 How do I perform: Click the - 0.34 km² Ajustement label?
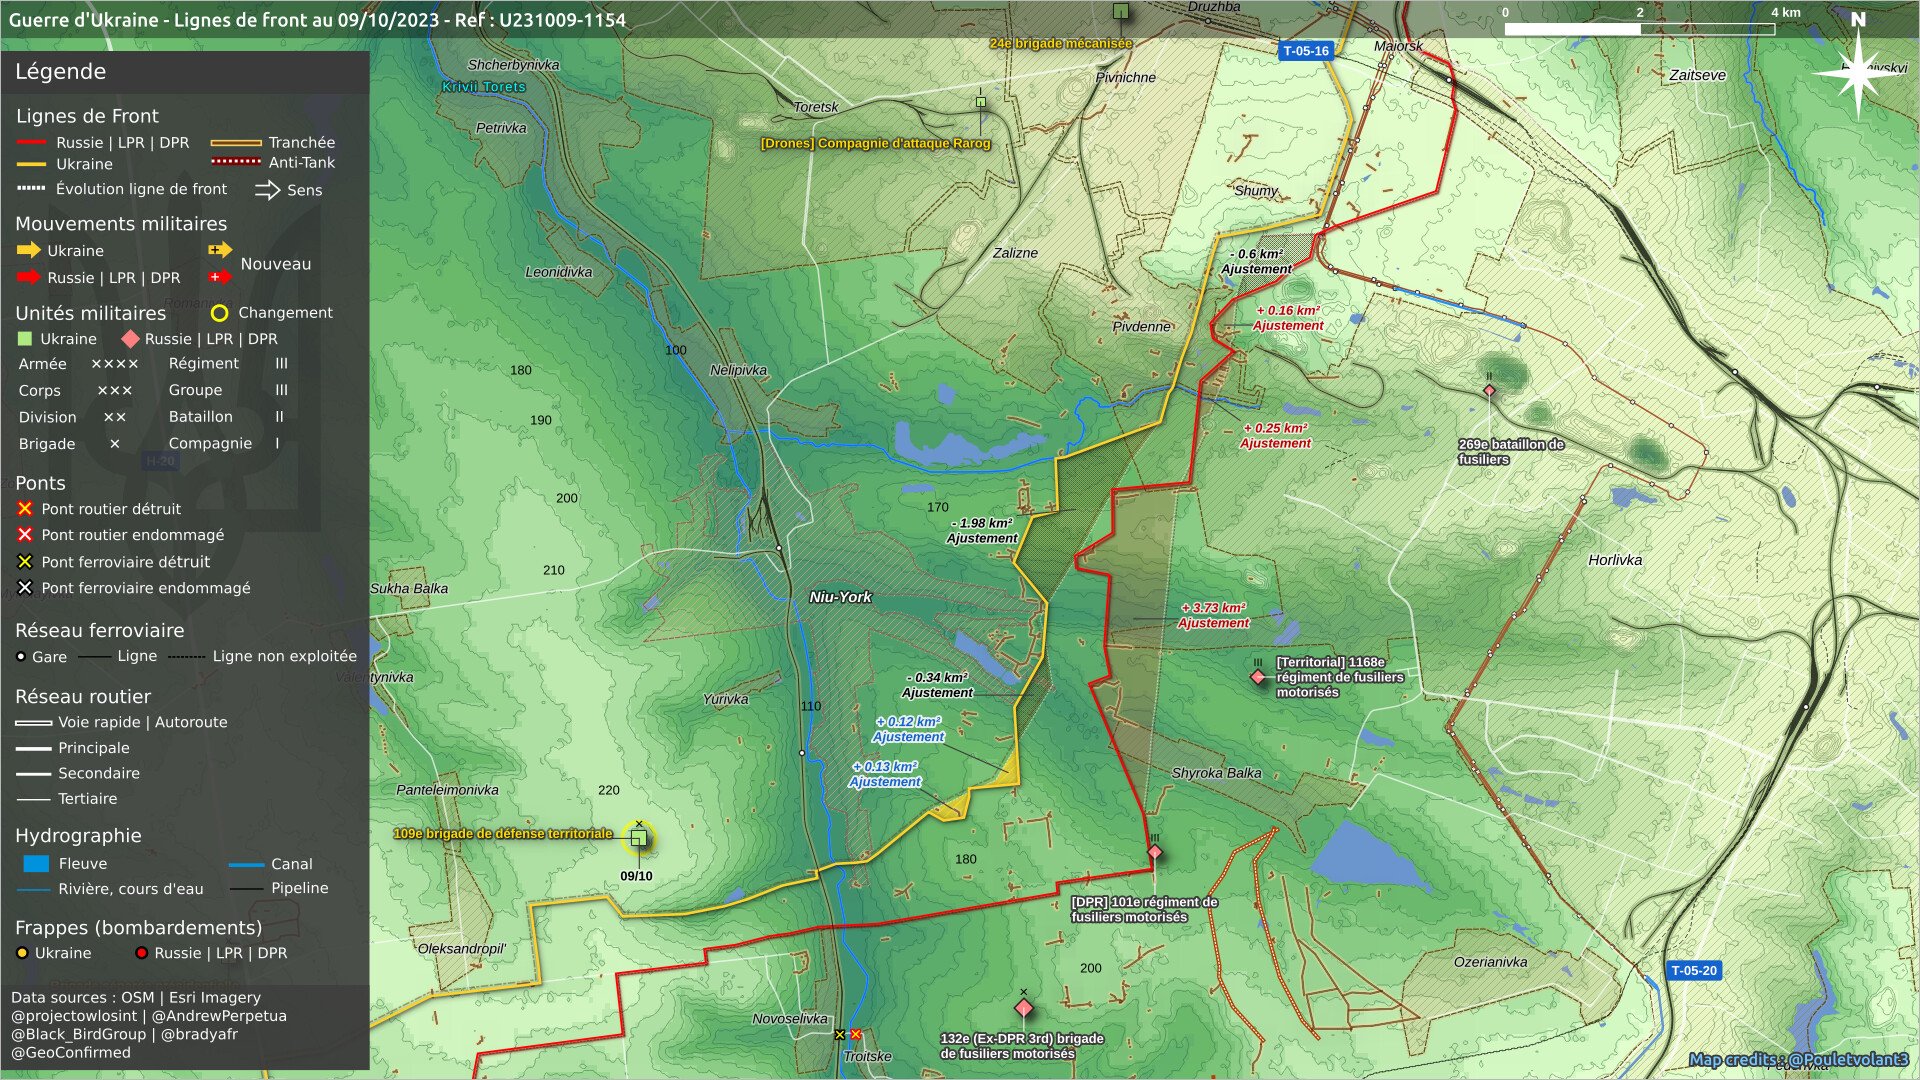click(x=937, y=685)
